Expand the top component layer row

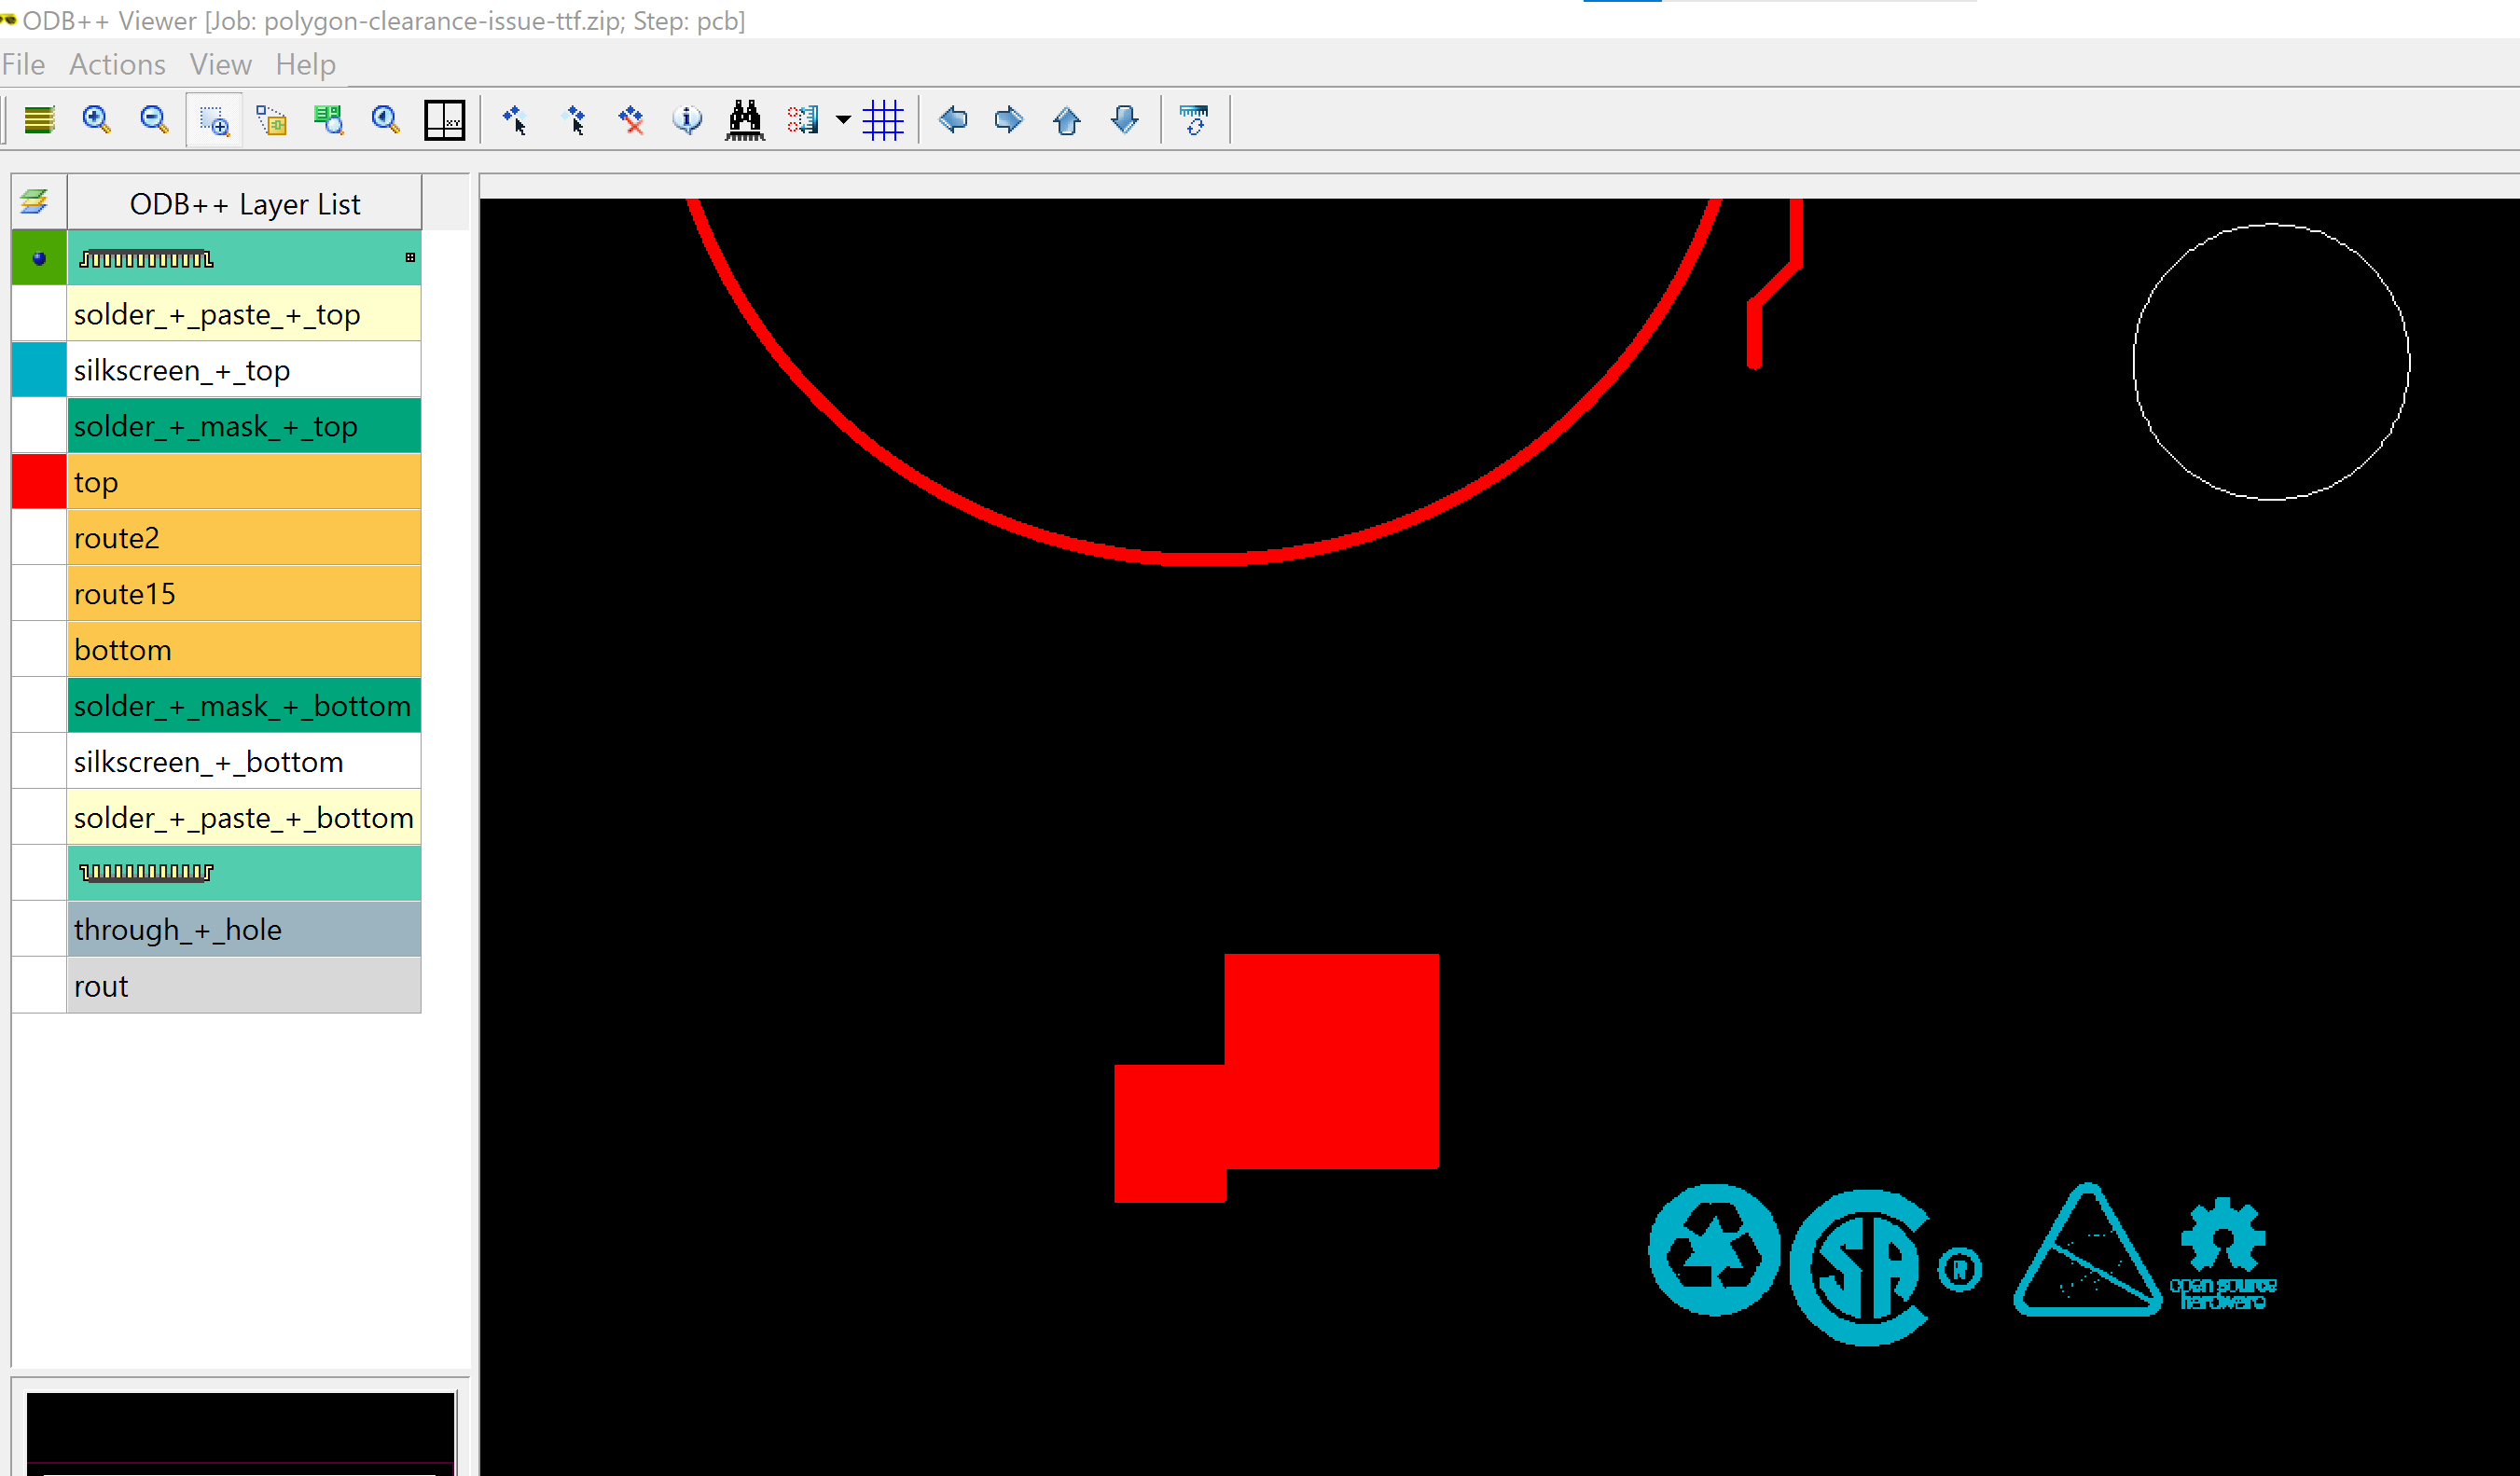[410, 258]
